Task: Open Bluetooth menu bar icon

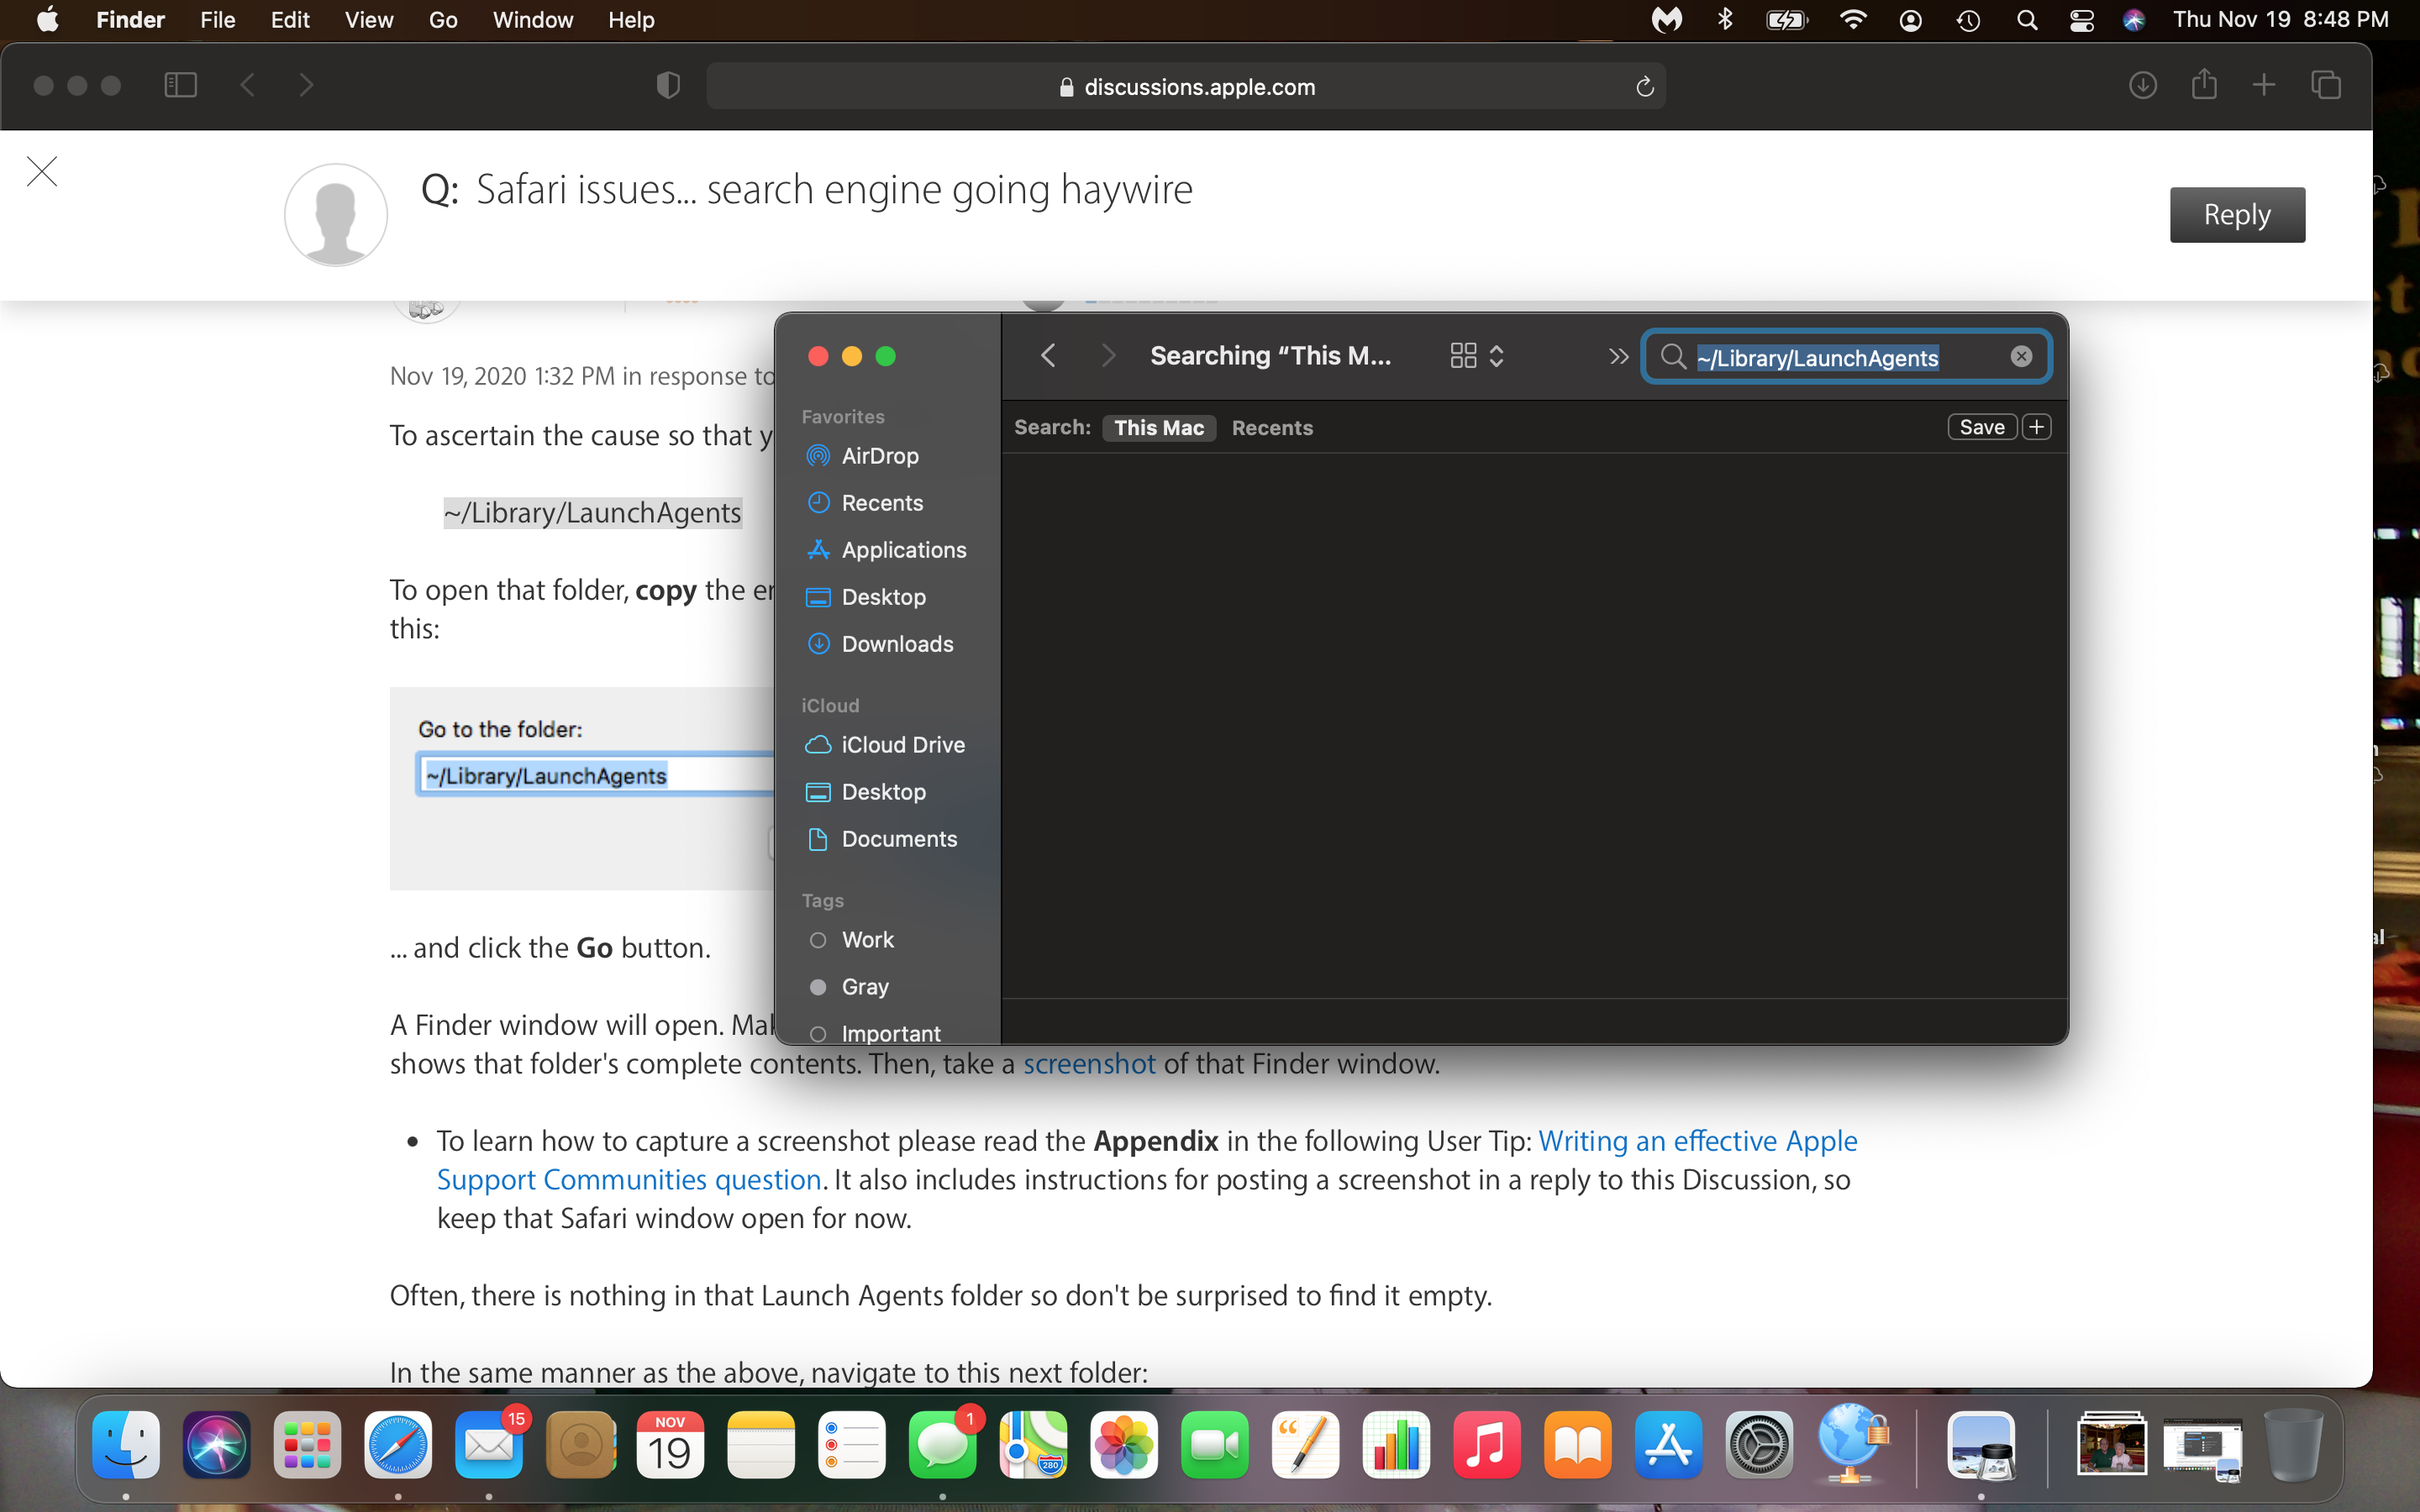Action: coord(1725,20)
